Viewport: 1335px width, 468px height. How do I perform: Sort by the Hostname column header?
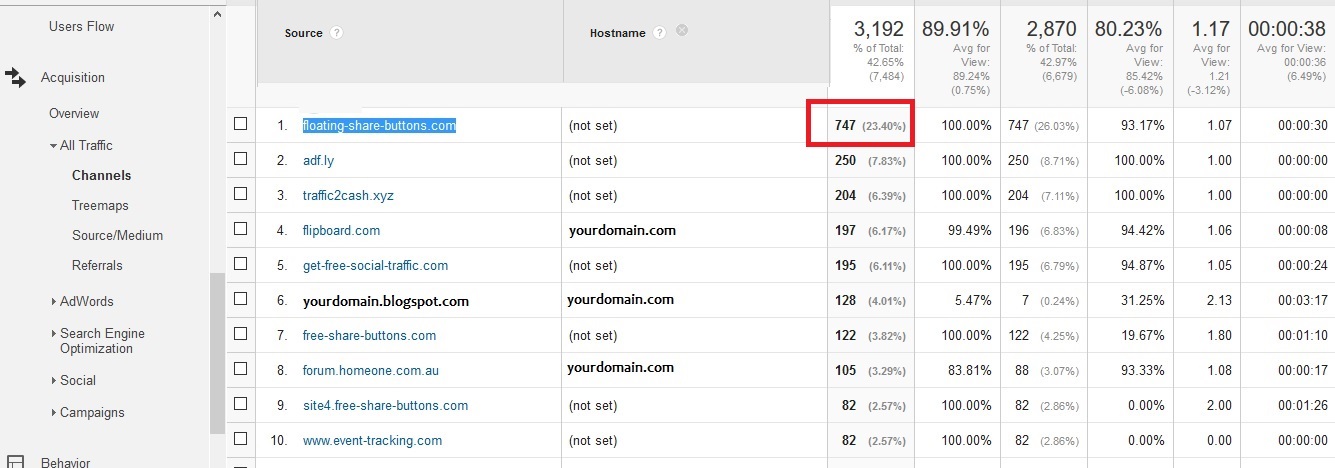(x=617, y=33)
